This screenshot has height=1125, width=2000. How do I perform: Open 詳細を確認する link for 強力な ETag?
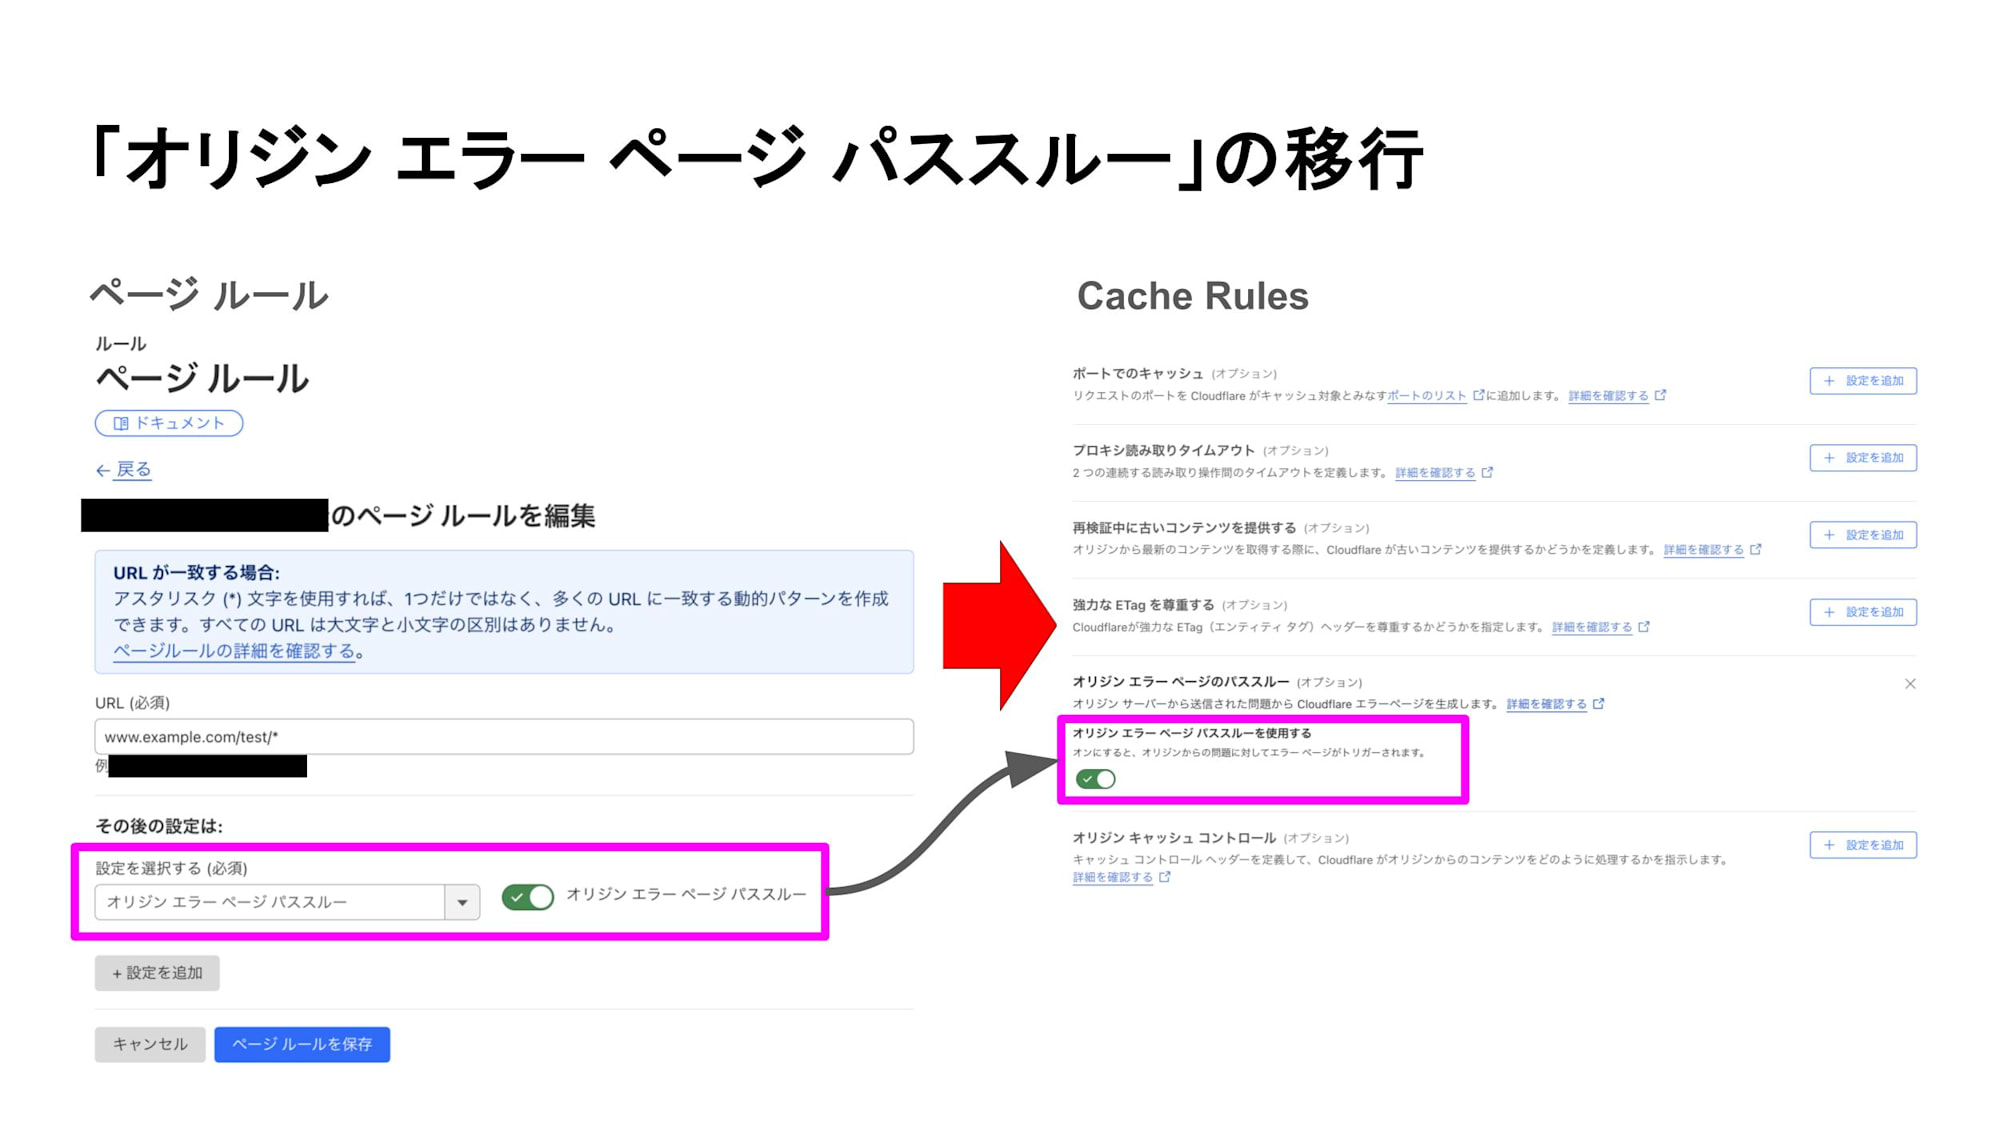tap(1592, 627)
